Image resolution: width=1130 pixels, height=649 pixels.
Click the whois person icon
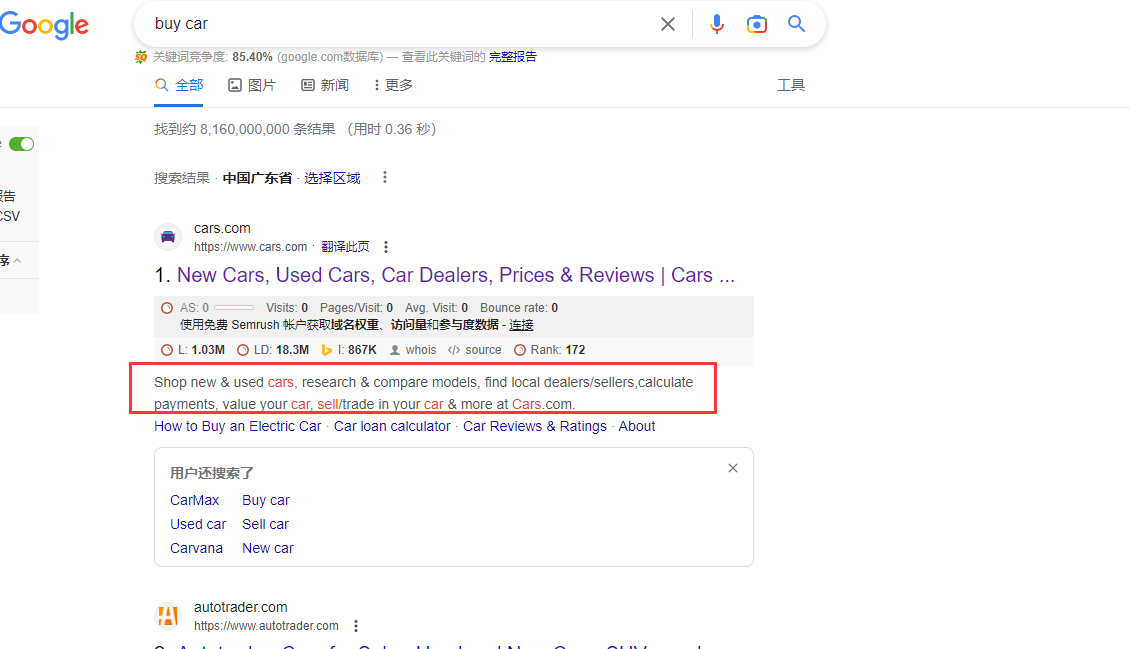(395, 350)
